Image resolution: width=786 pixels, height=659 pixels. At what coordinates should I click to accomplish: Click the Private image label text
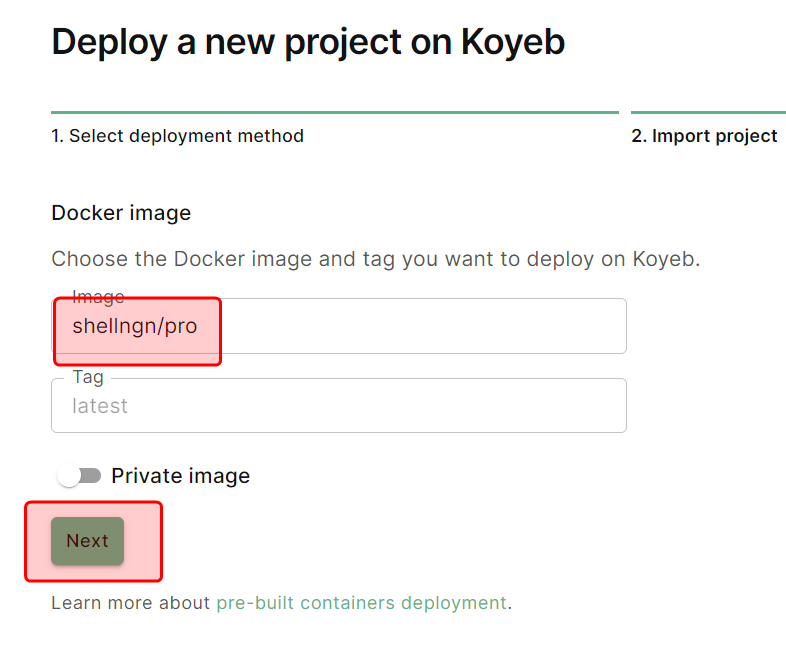[x=180, y=476]
